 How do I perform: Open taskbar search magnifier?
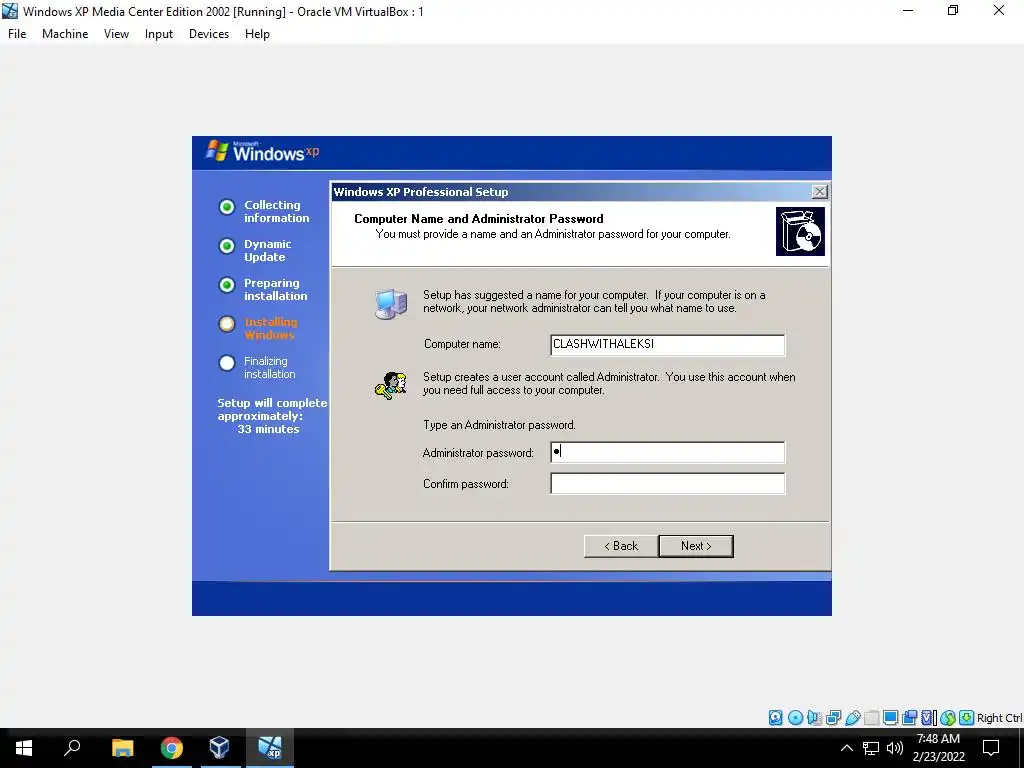click(x=72, y=748)
